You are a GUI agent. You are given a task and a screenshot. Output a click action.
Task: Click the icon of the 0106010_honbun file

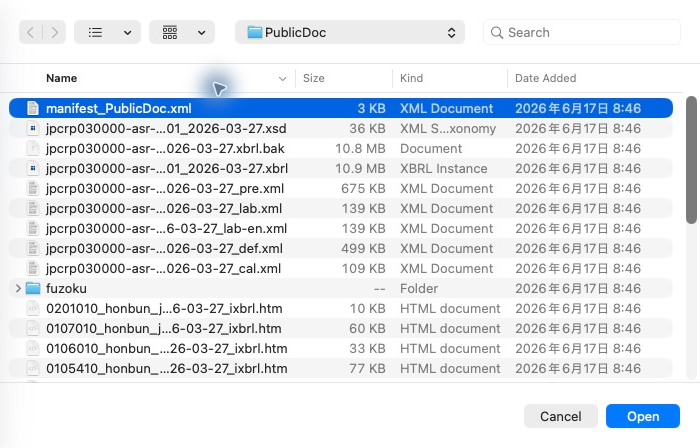pos(33,348)
